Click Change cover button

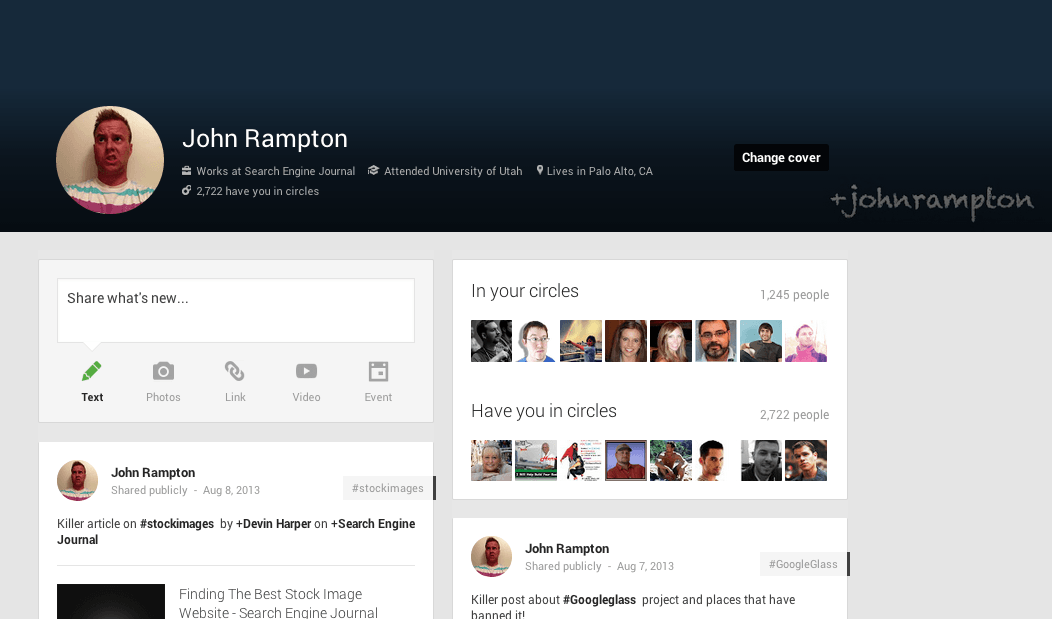point(781,158)
